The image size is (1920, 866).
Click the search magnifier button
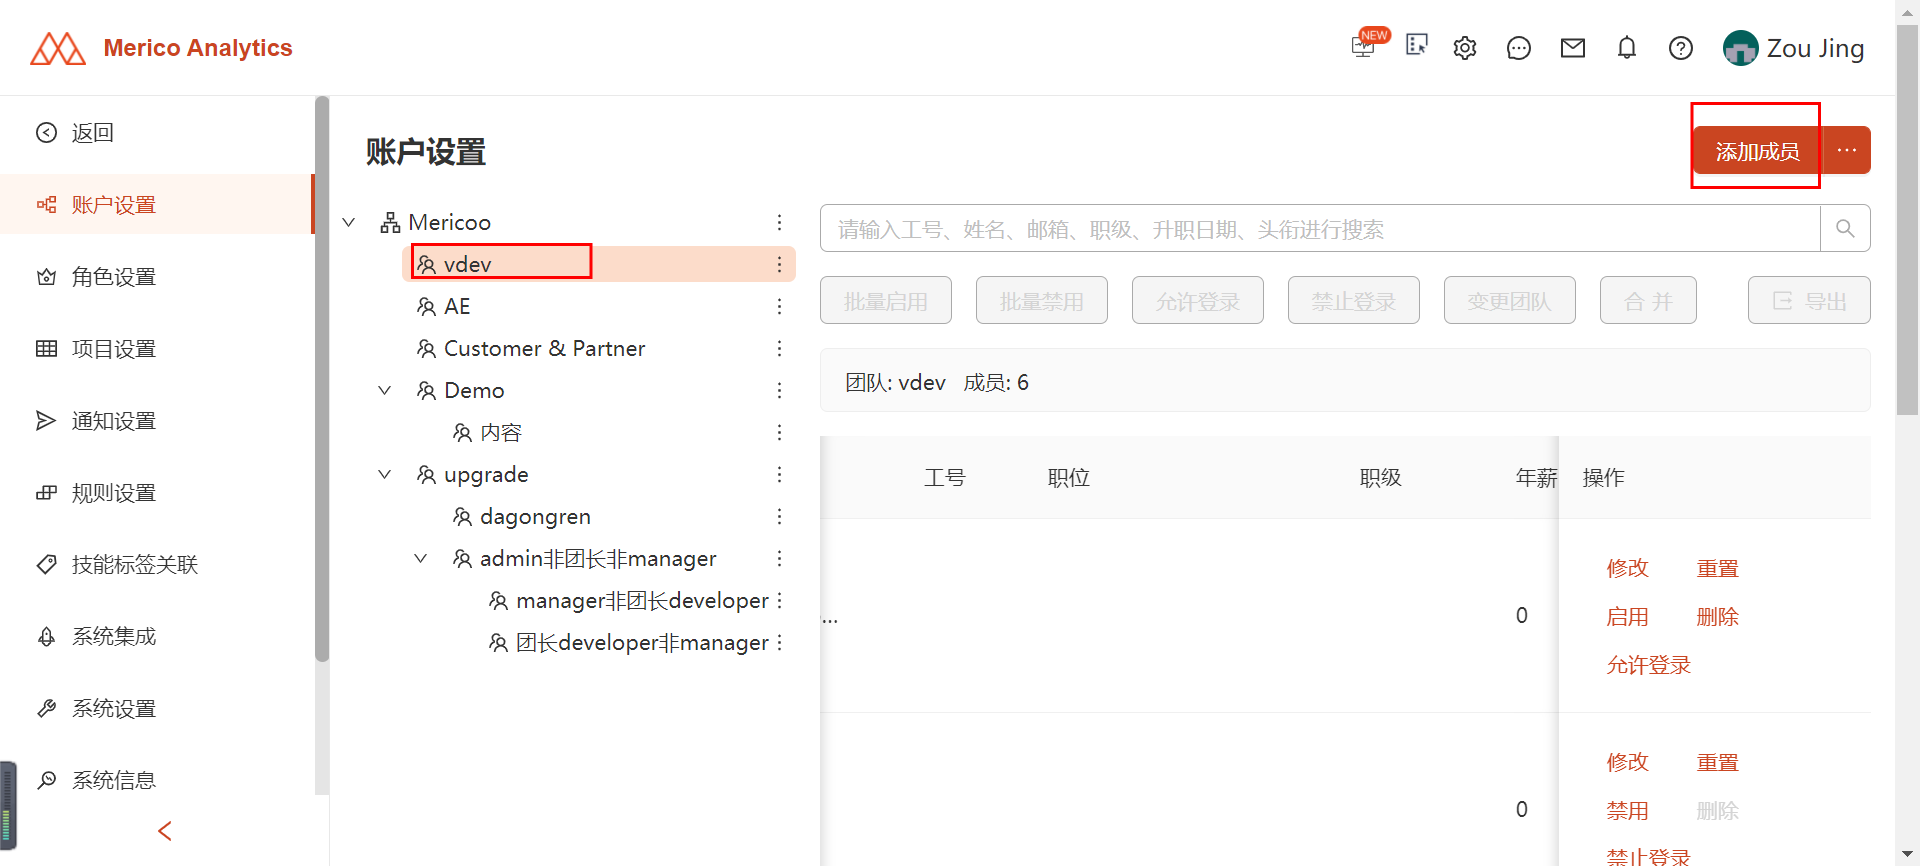(1845, 229)
